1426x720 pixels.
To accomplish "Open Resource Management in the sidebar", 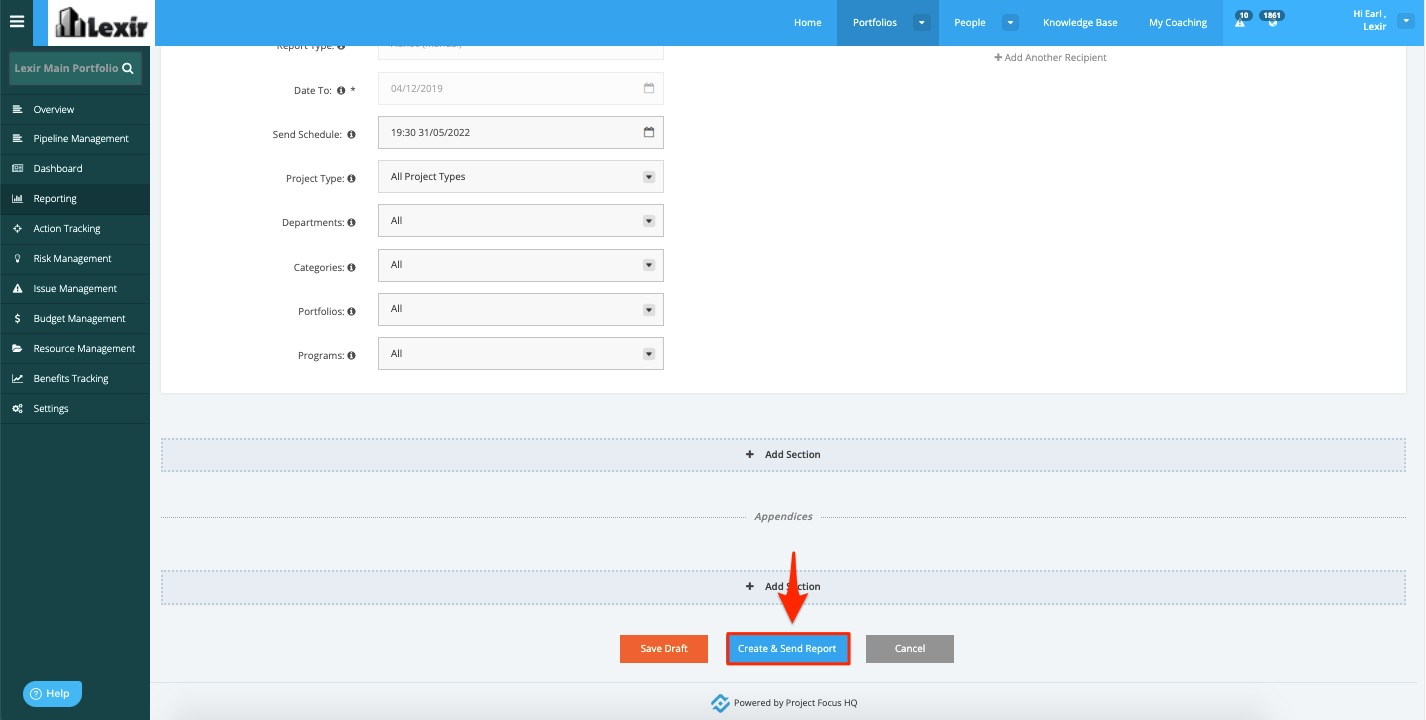I will (x=75, y=349).
